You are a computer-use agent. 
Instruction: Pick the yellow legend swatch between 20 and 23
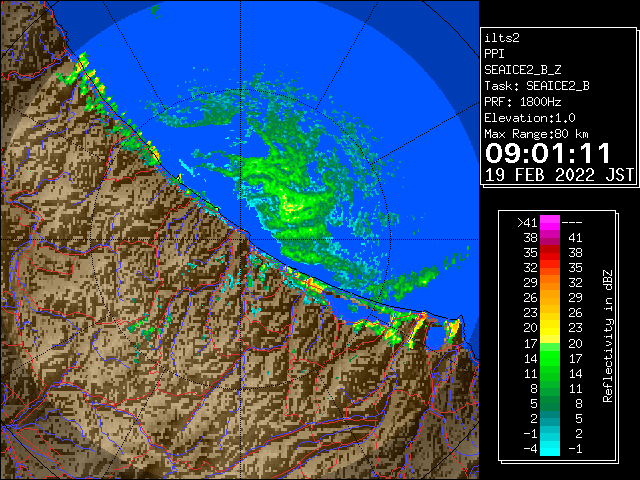pyautogui.click(x=550, y=328)
